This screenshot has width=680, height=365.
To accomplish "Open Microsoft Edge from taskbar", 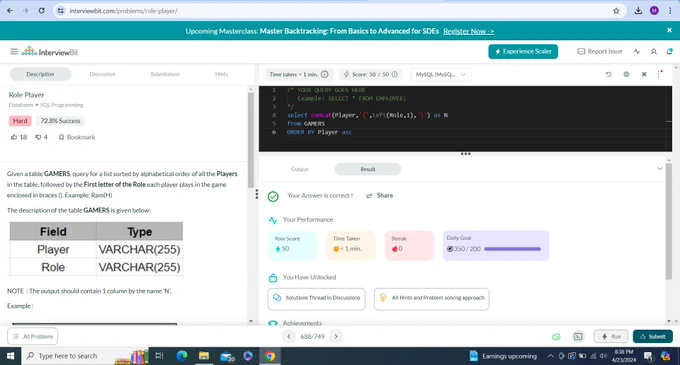I will coord(182,356).
